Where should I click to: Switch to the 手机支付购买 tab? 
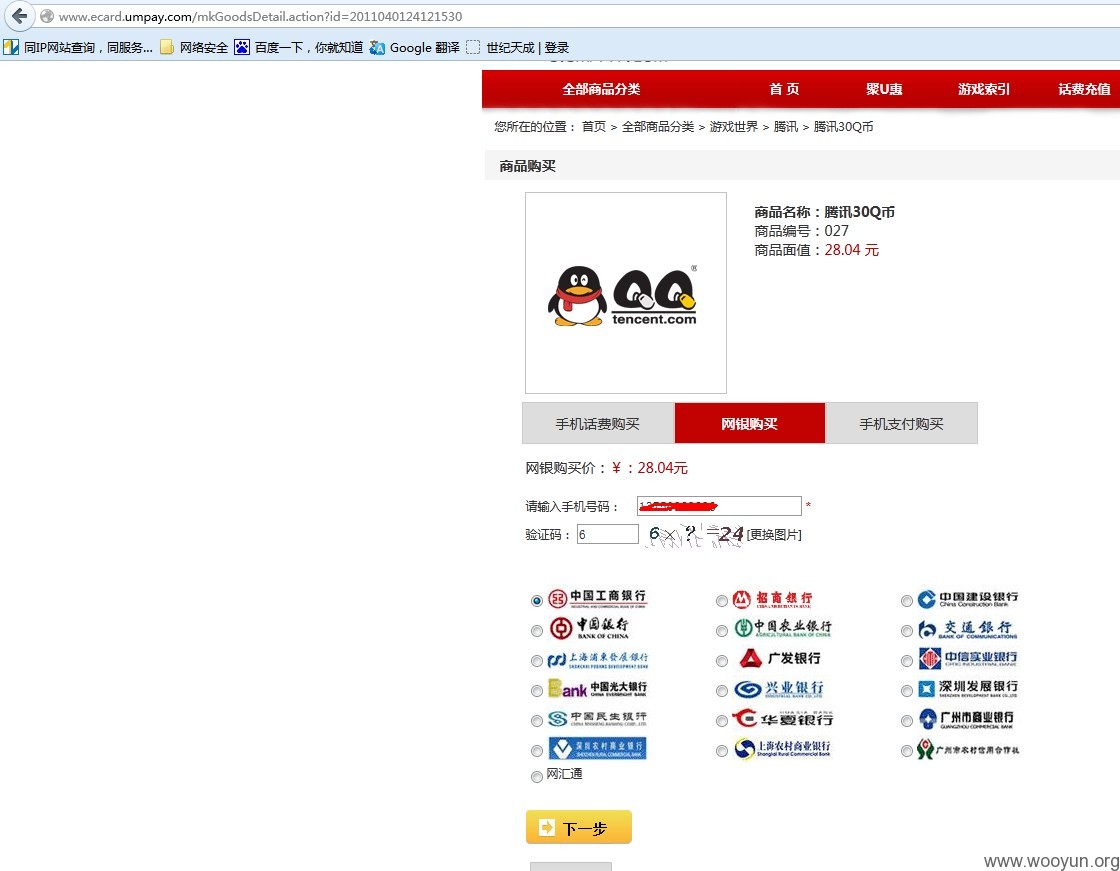pos(901,424)
